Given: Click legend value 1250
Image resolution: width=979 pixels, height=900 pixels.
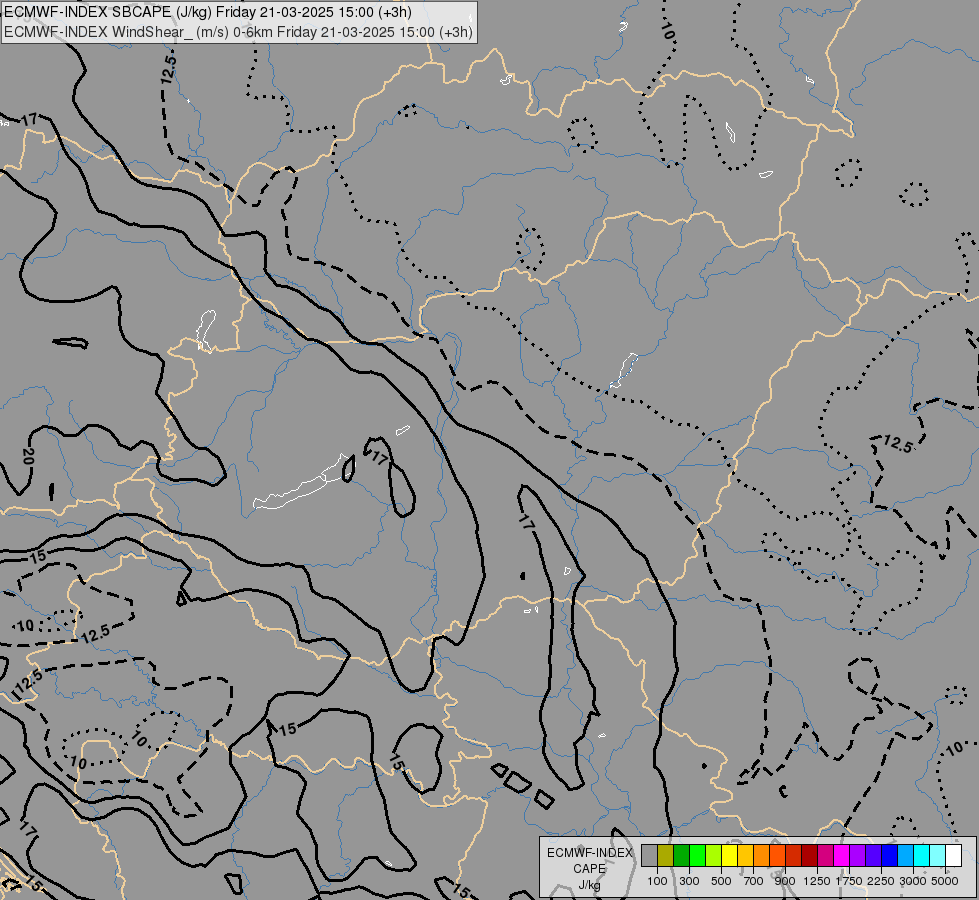Looking at the screenshot, I should coord(817,881).
